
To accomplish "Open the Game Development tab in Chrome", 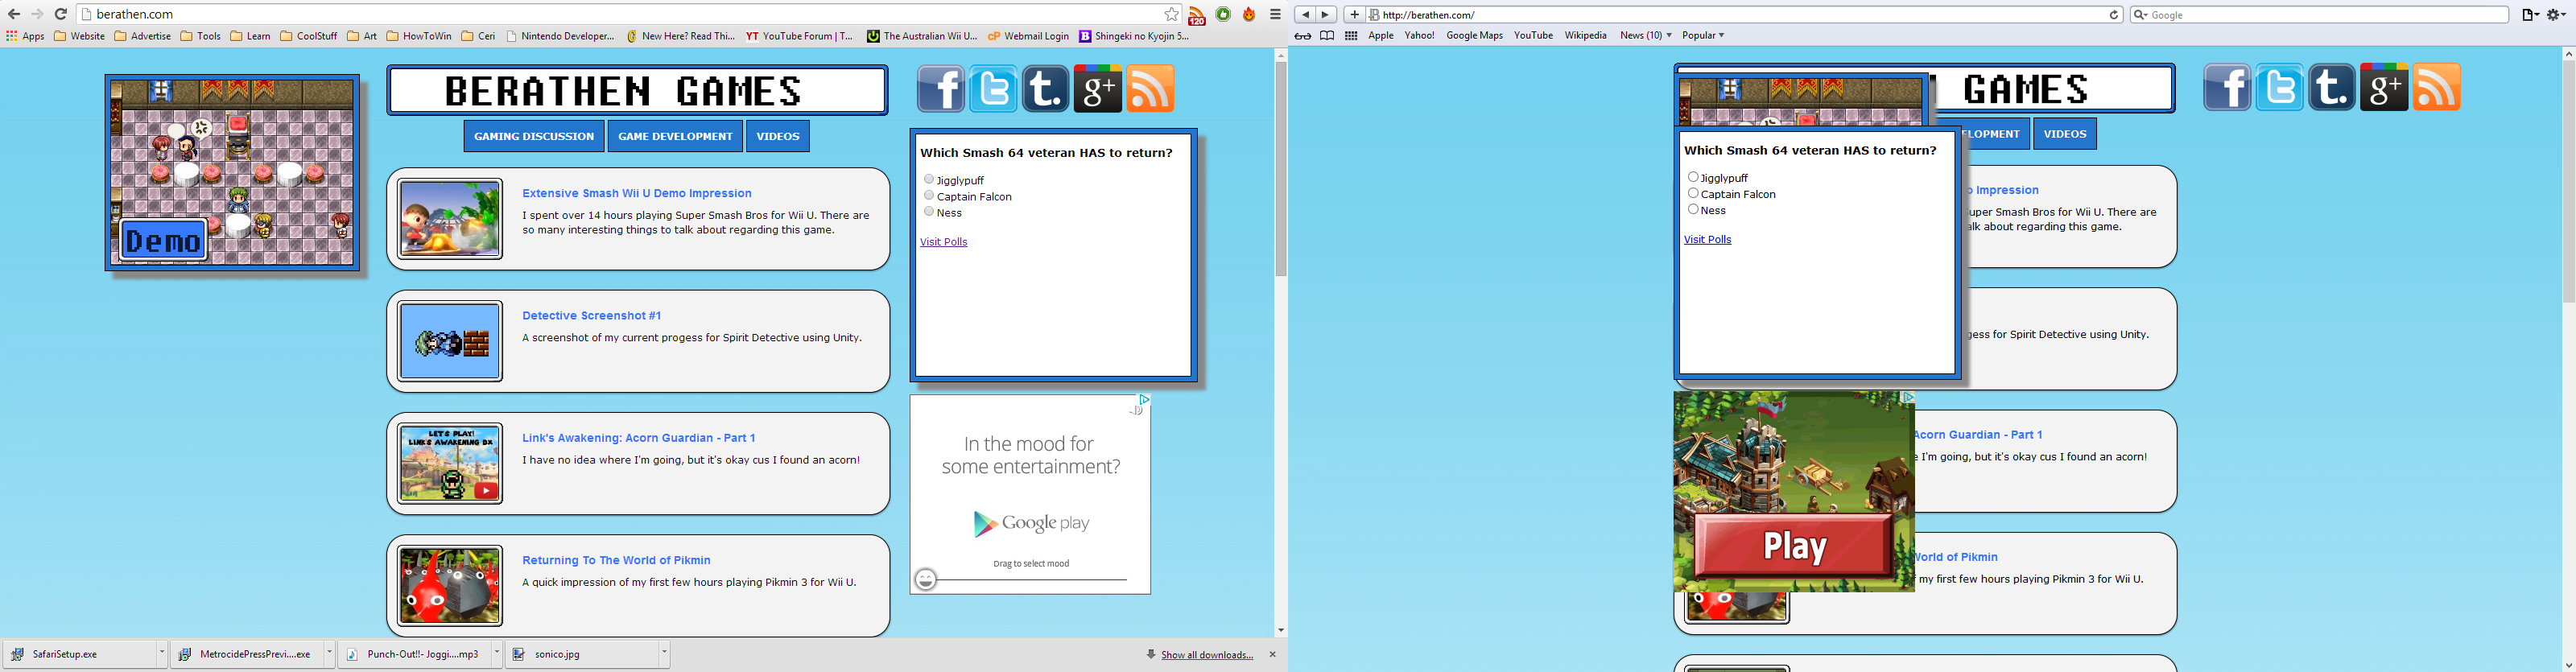I will click(675, 136).
